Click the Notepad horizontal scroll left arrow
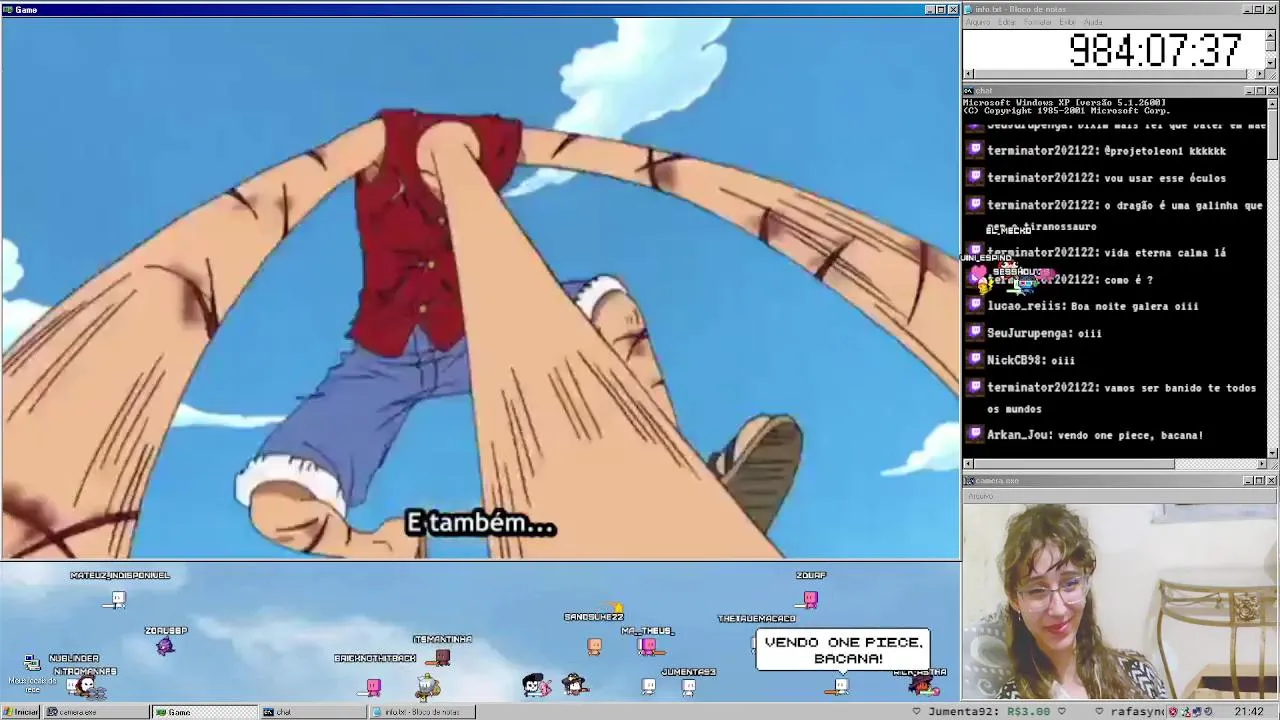 point(968,74)
